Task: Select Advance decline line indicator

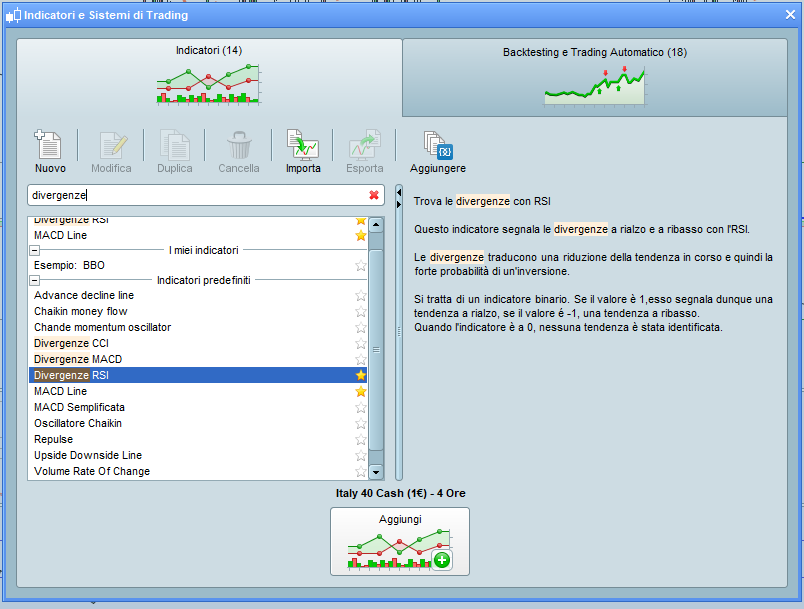Action: click(198, 296)
